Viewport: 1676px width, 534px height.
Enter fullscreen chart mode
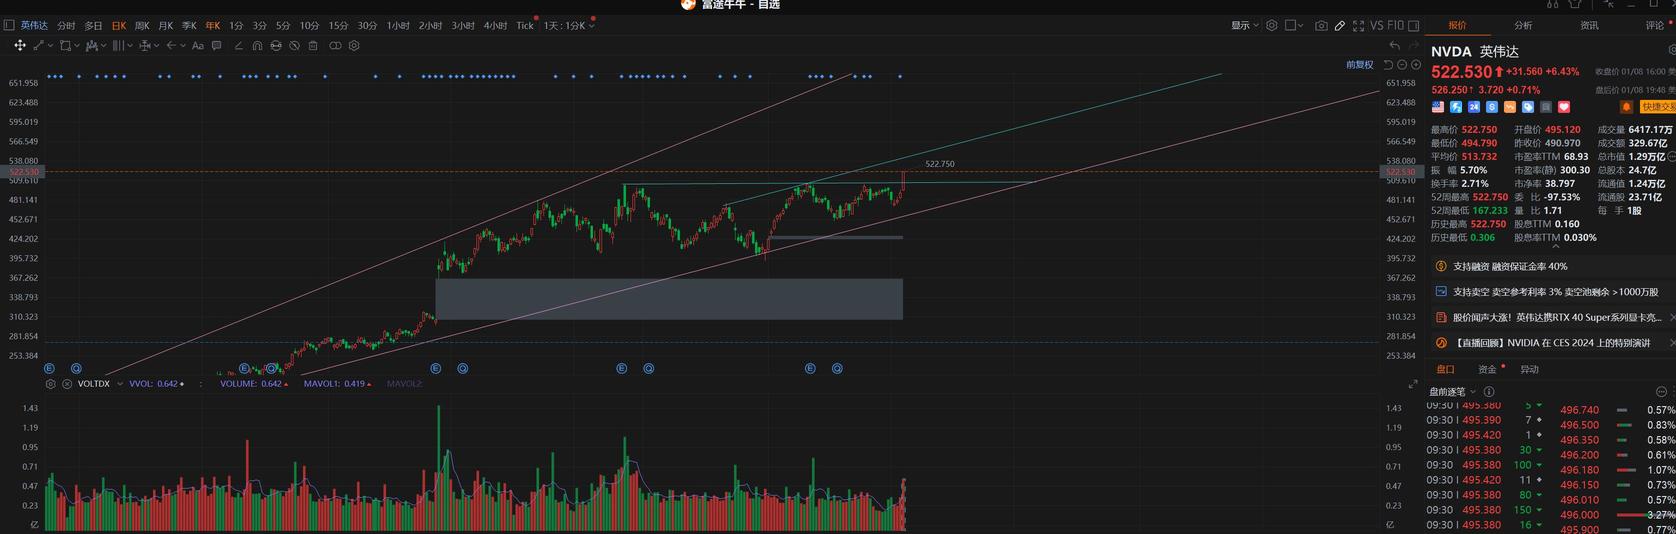point(1358,25)
